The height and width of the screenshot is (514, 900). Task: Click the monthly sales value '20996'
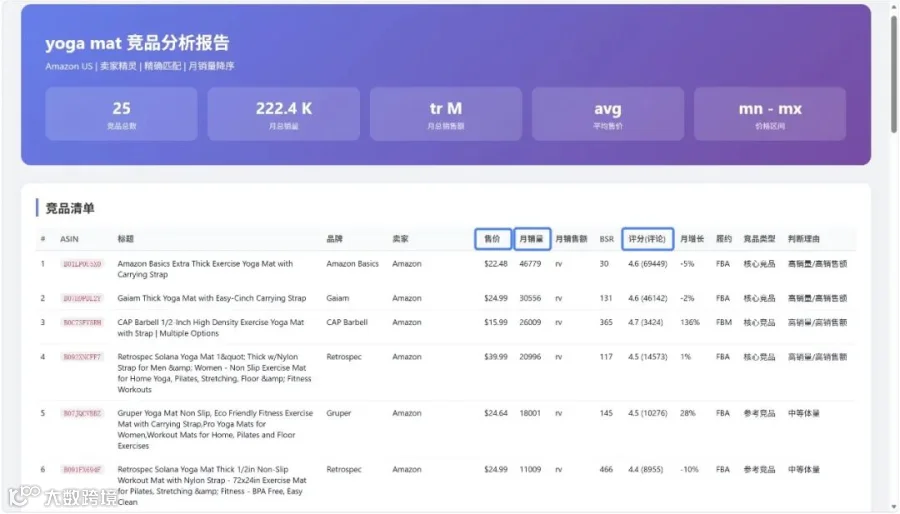point(530,357)
